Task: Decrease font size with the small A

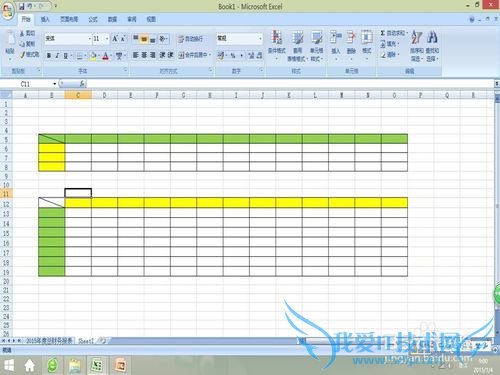Action: tap(123, 39)
